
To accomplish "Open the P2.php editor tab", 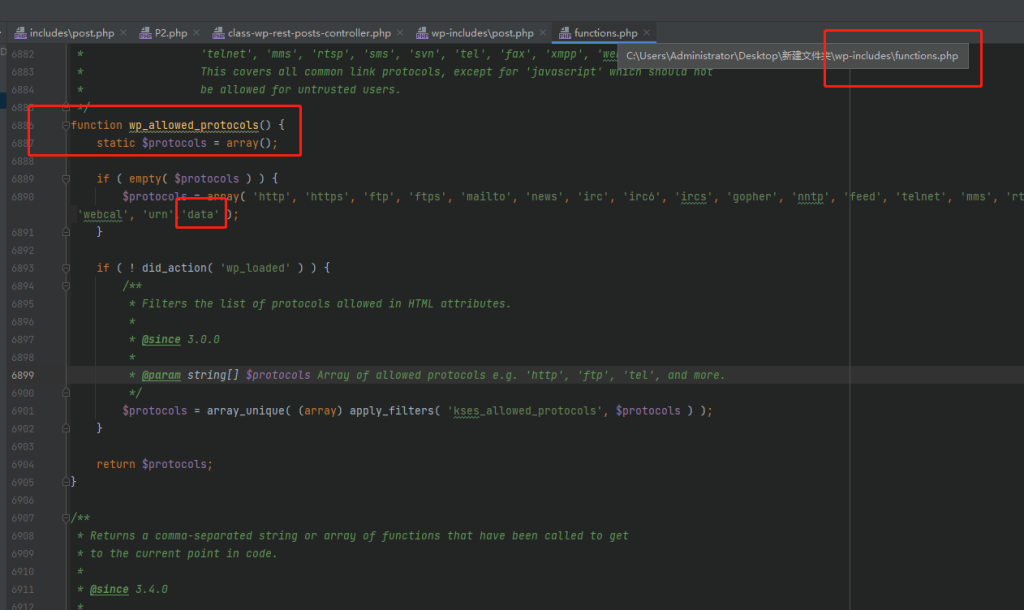I will coord(171,33).
